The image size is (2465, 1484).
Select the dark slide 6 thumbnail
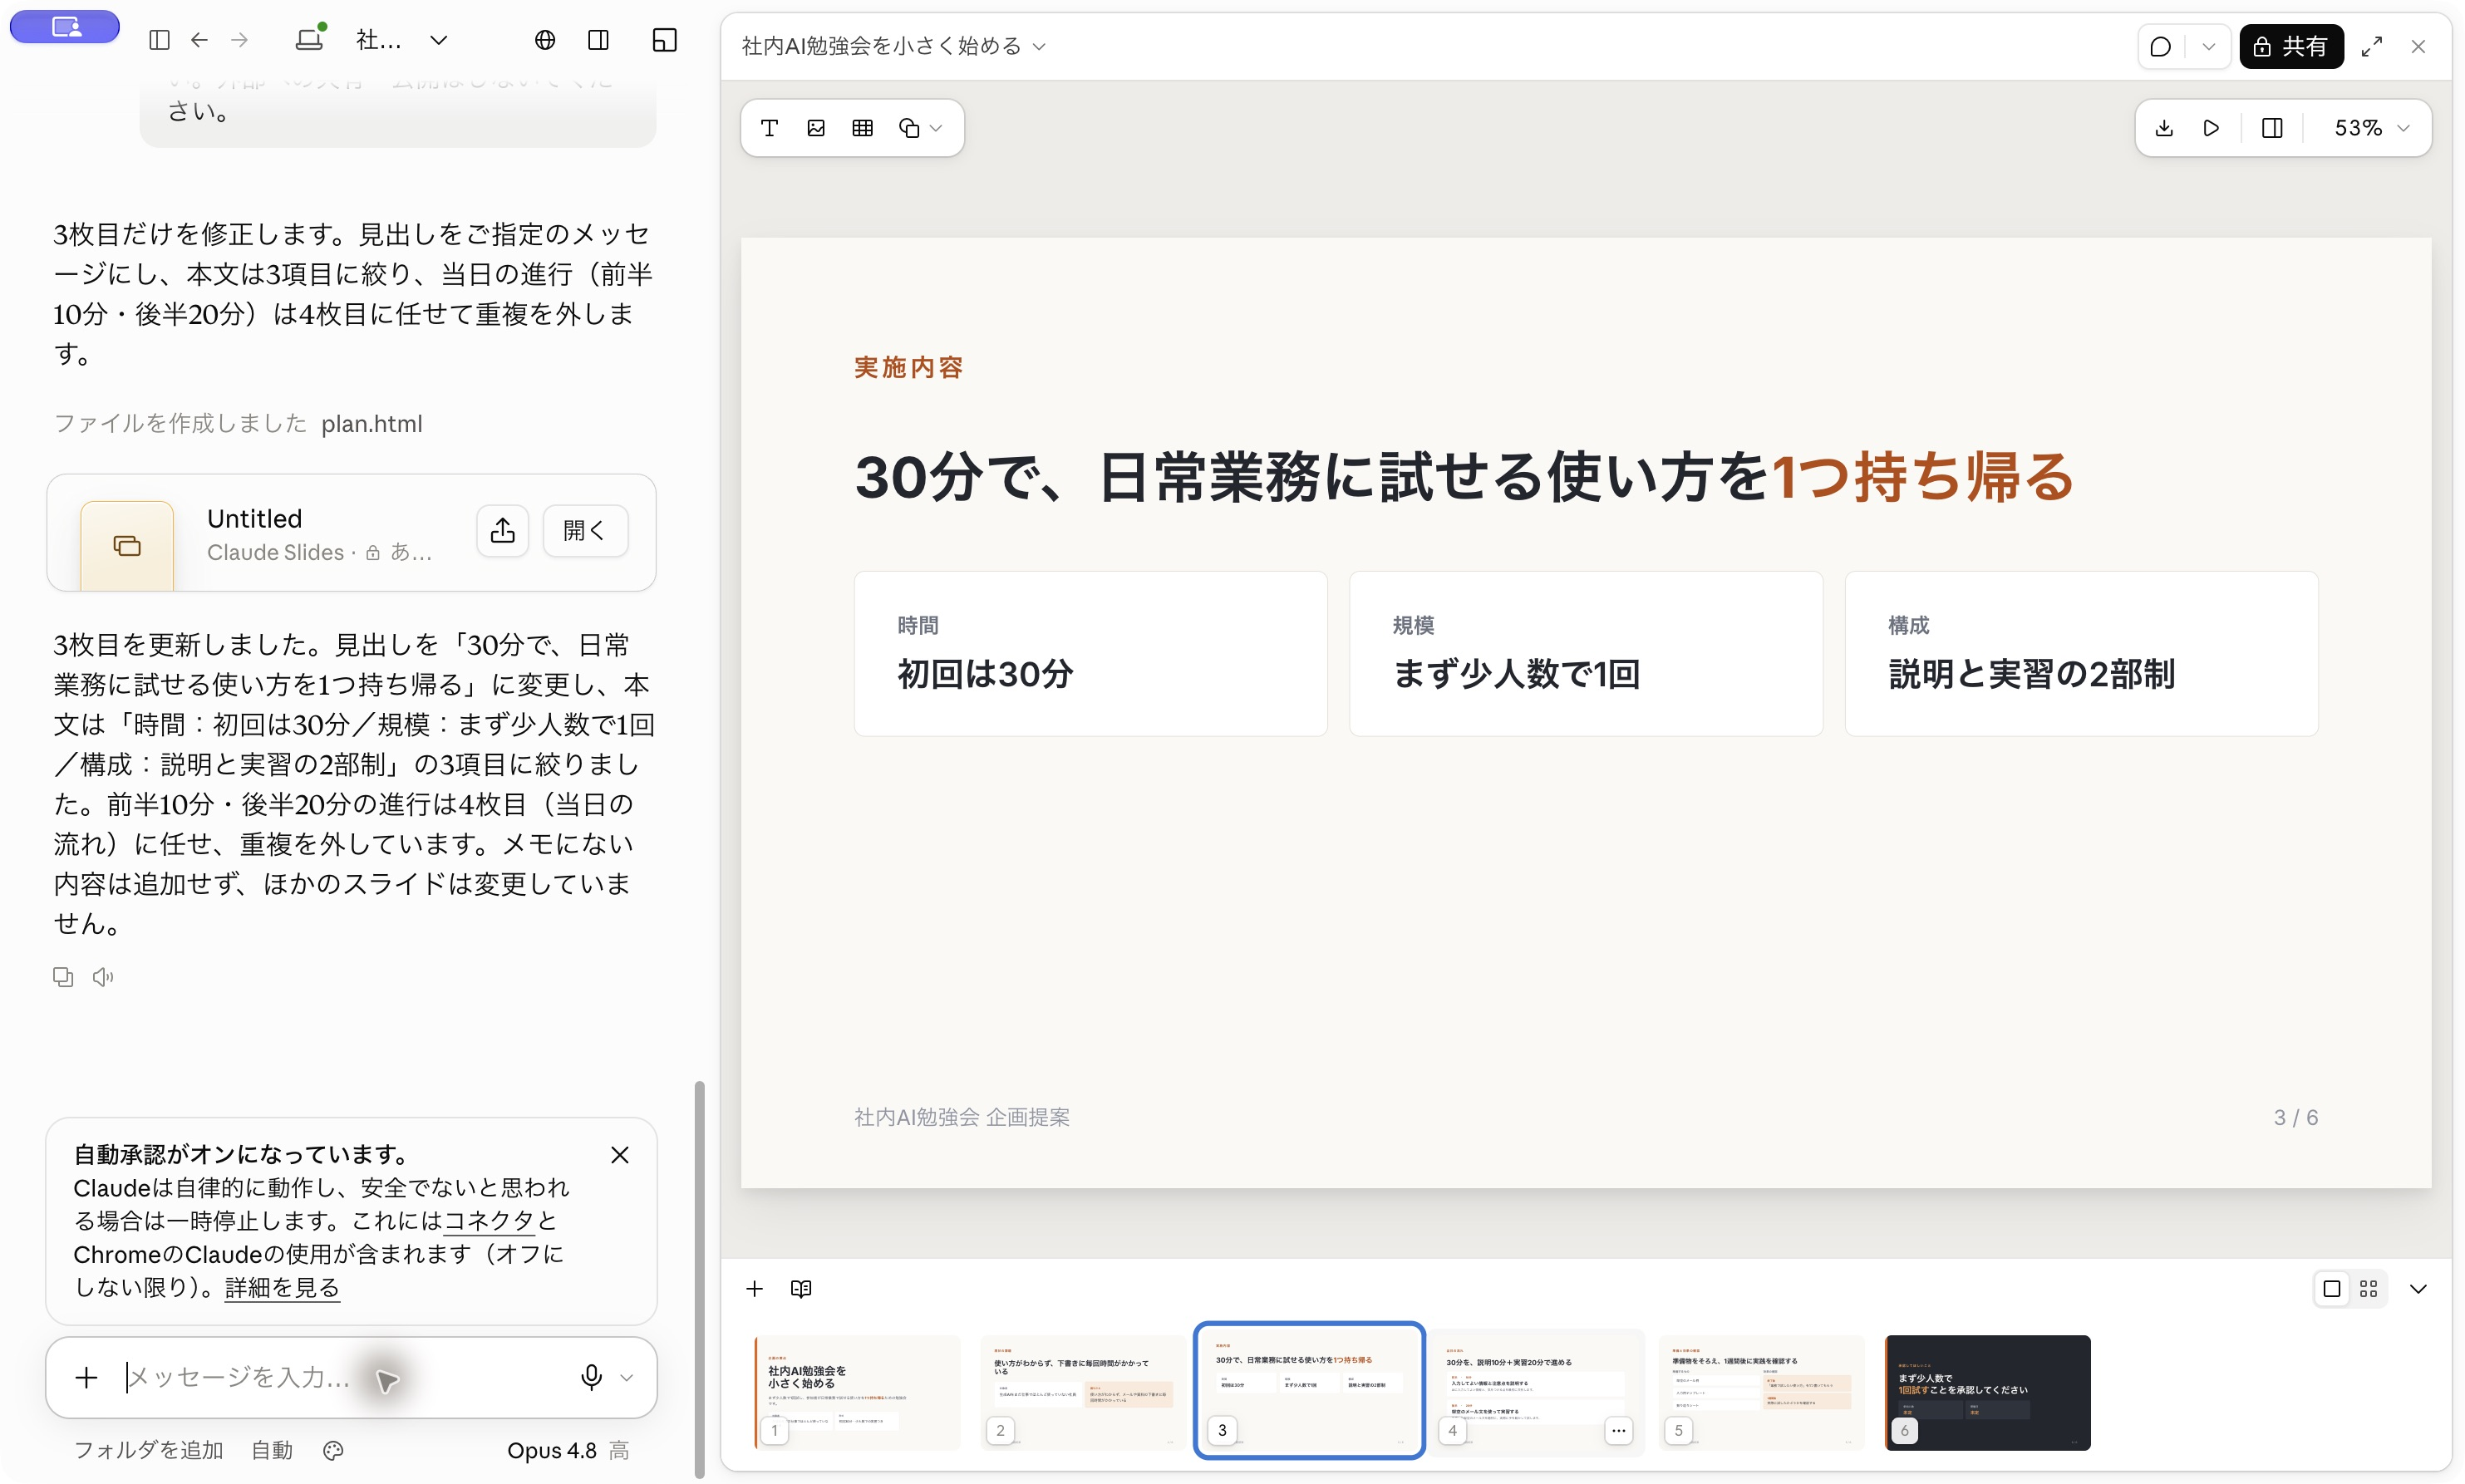pyautogui.click(x=1987, y=1392)
